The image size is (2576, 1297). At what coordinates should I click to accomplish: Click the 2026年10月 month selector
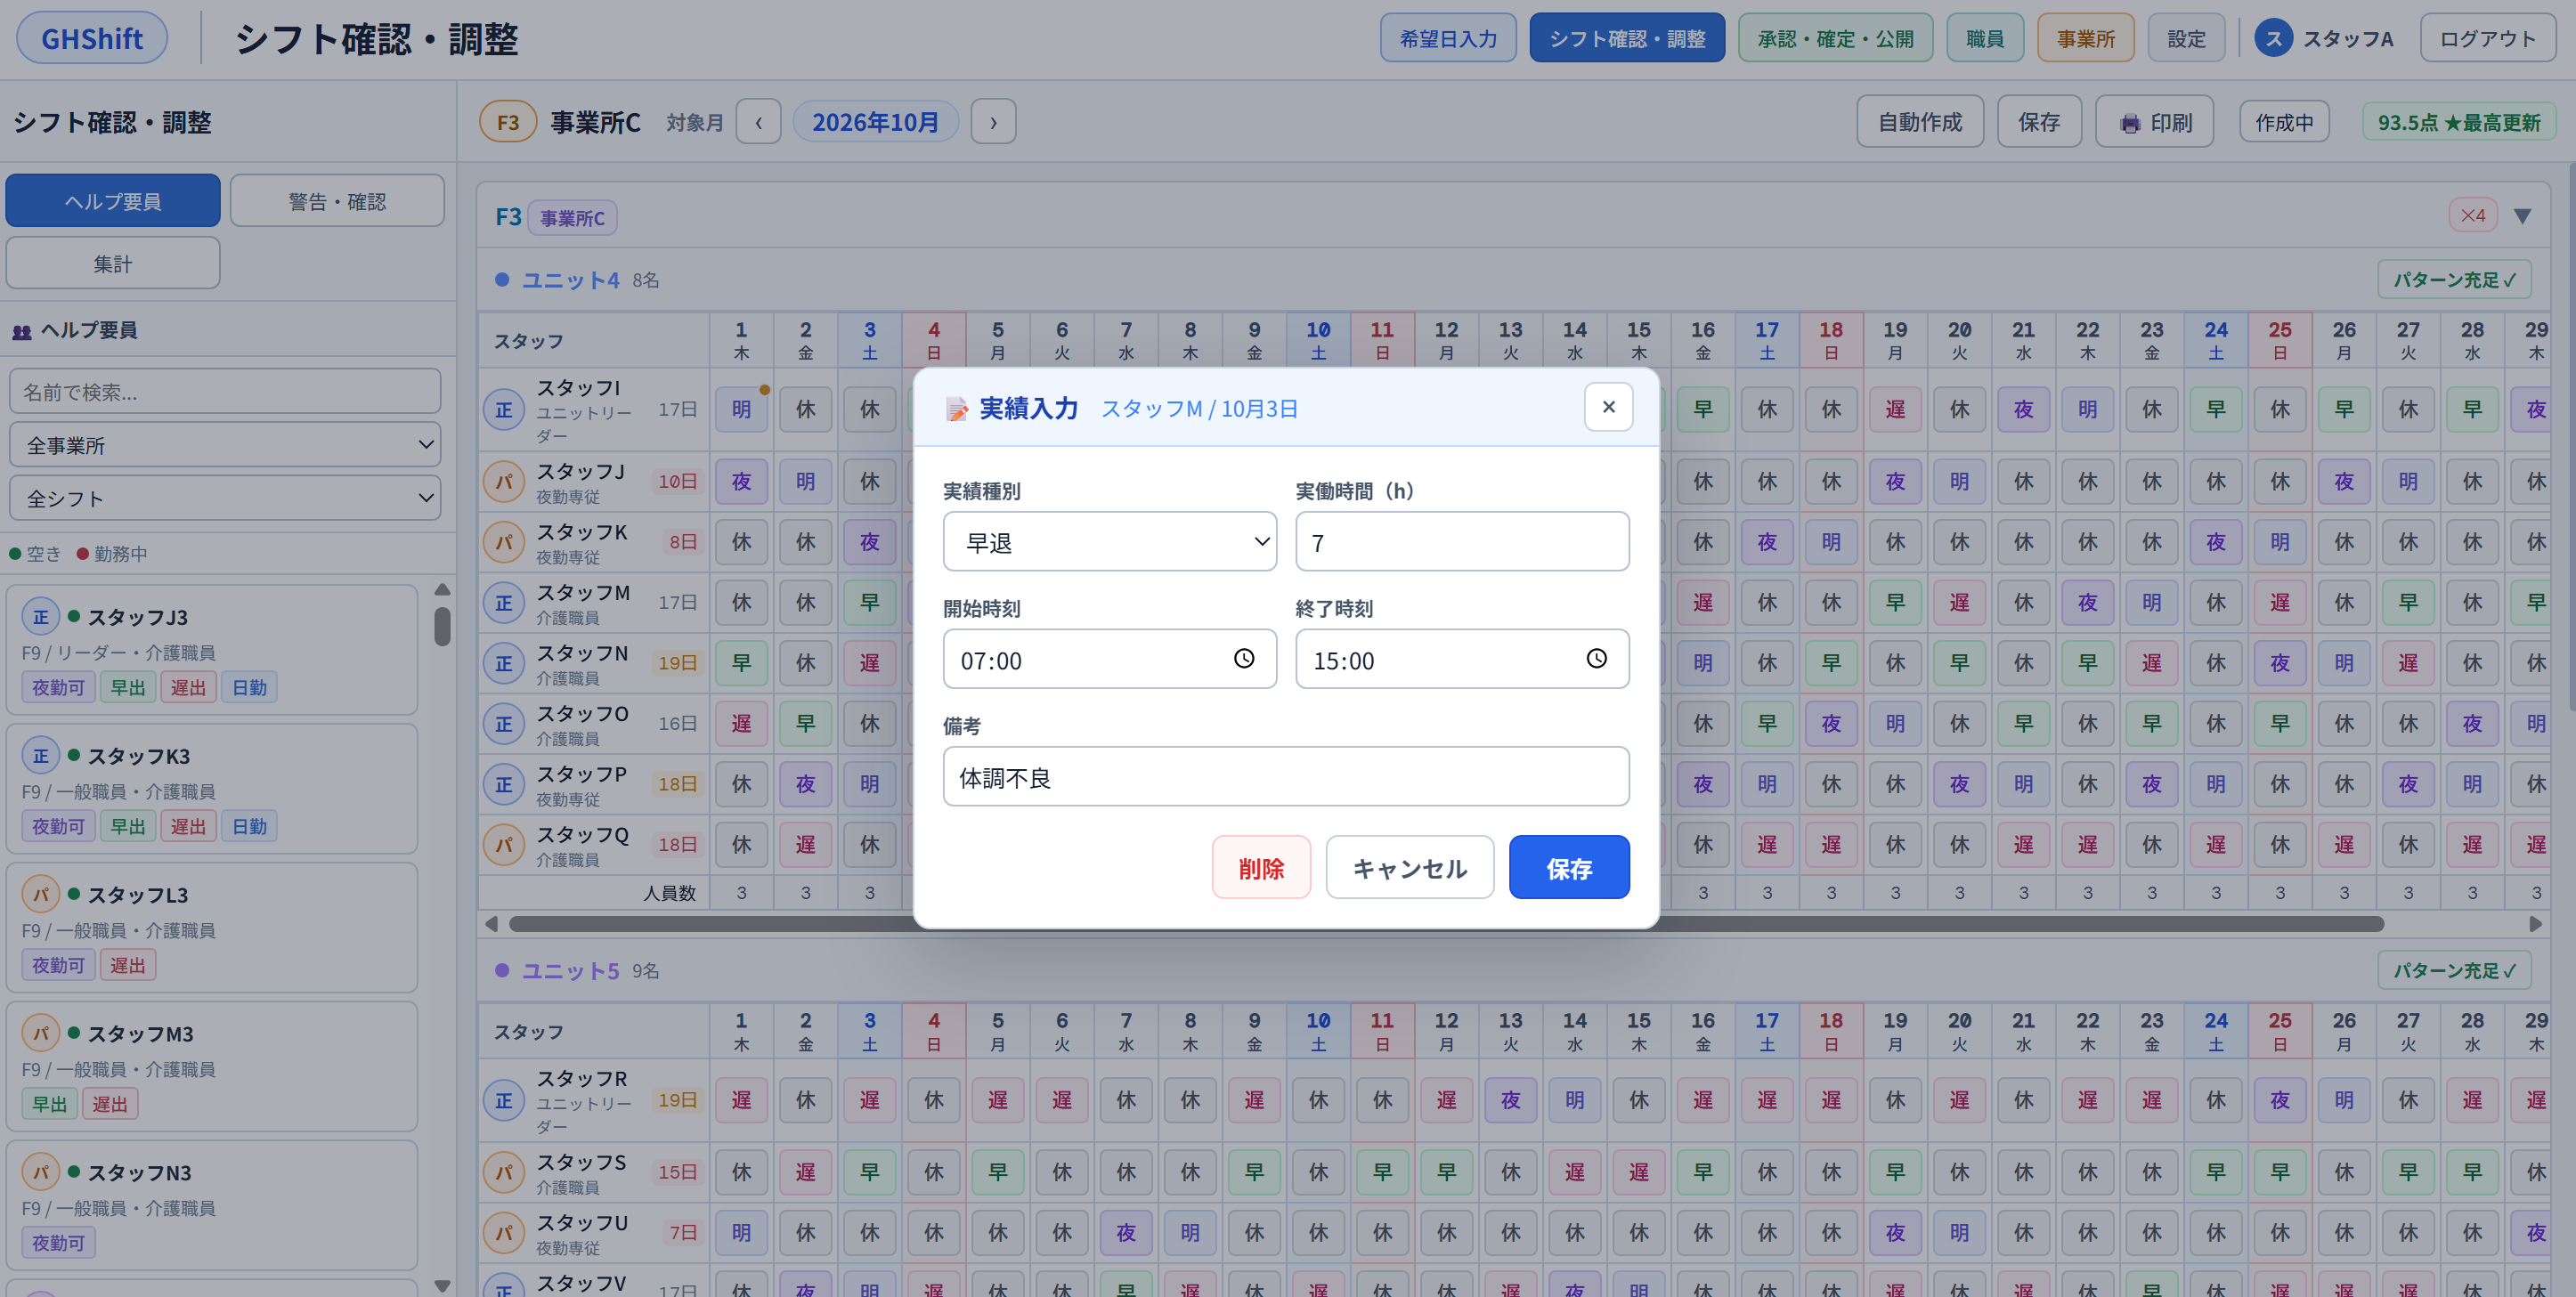click(x=875, y=122)
